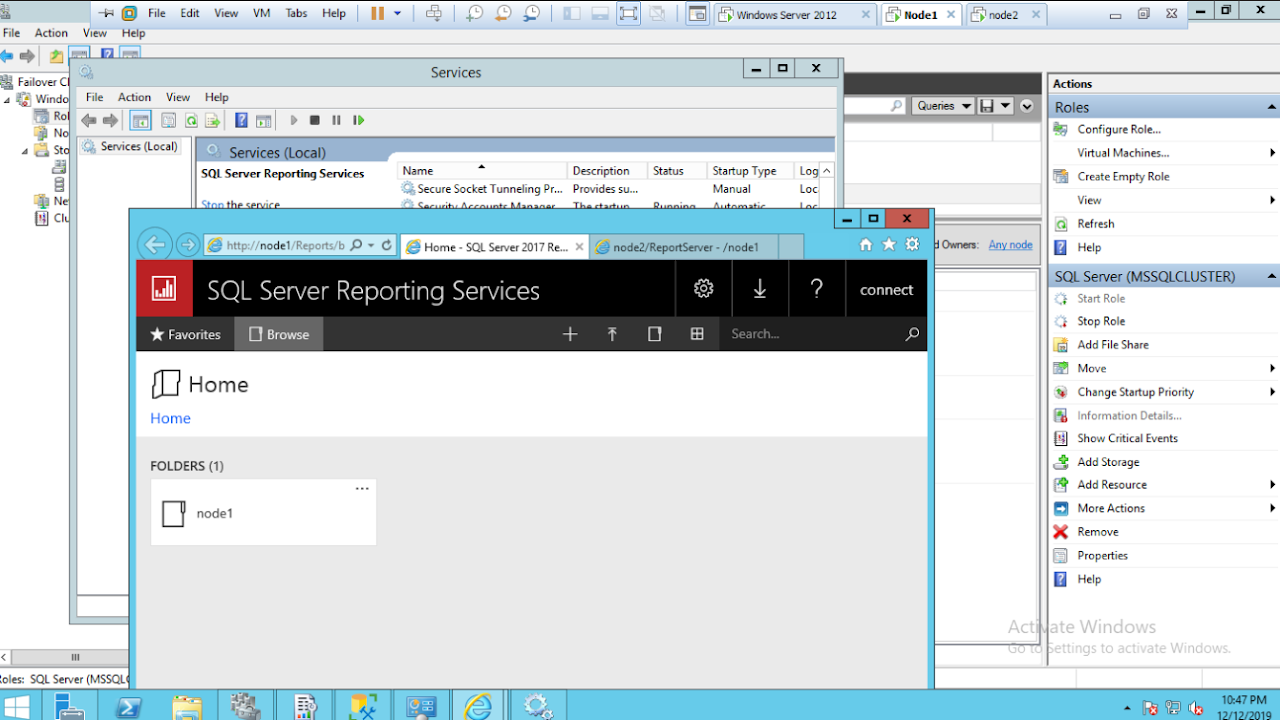Expand More Actions submenu
Viewport: 1280px width, 720px height.
[1272, 508]
